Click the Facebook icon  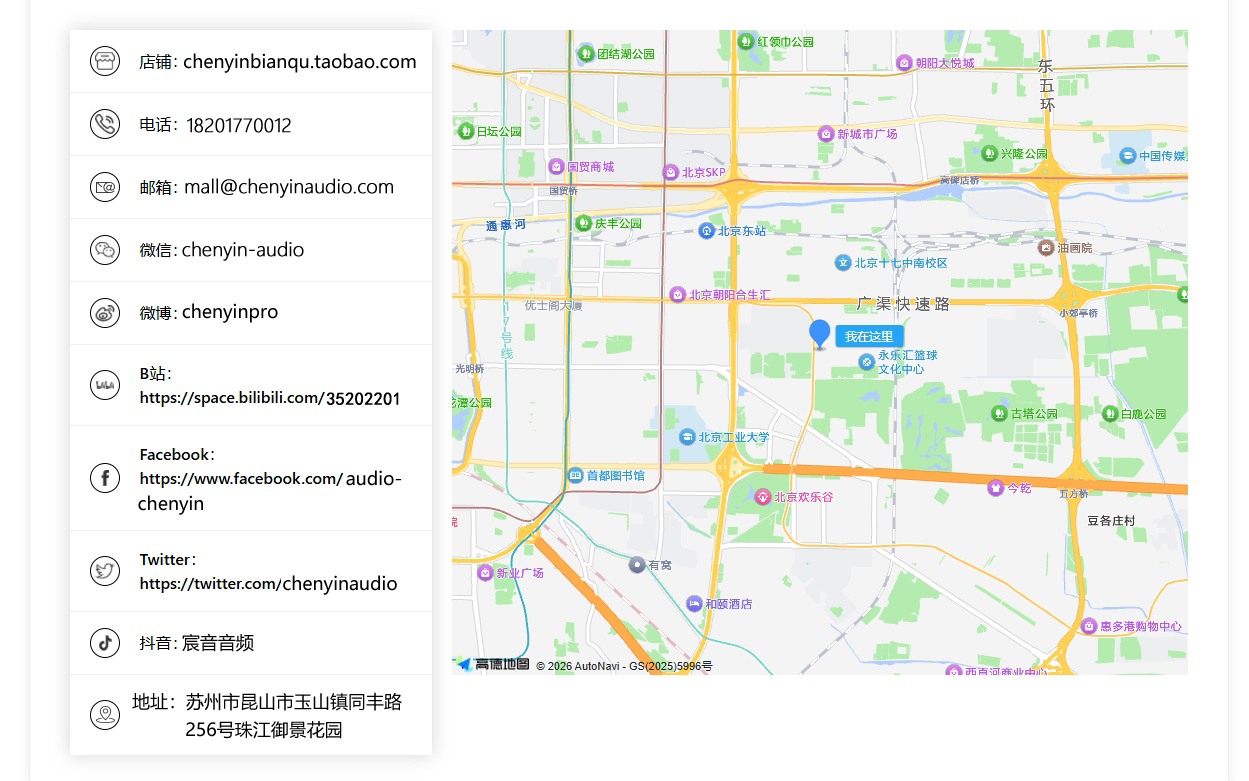coord(105,478)
